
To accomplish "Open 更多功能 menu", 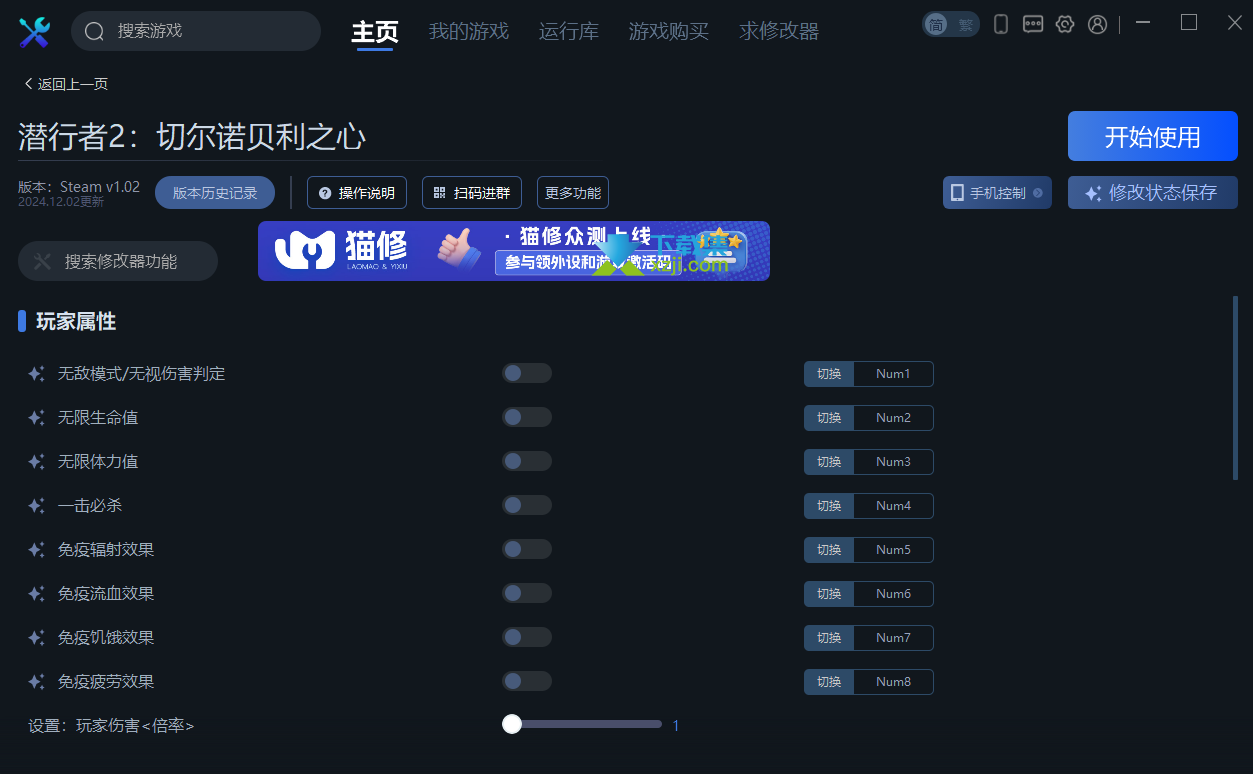I will point(573,193).
